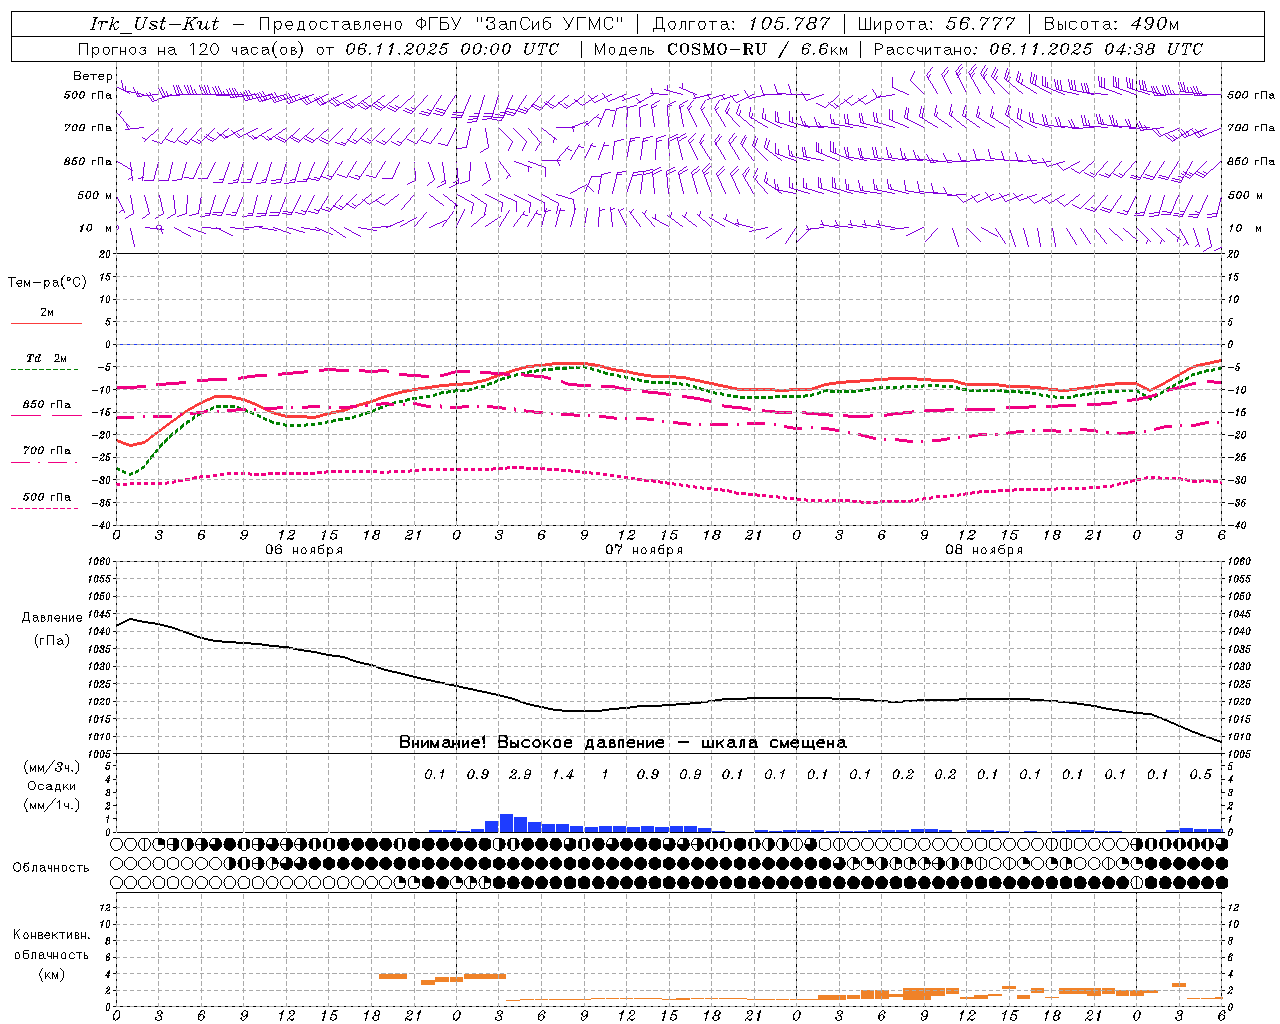
Task: Click the (мм/1ч.) precipitation unit label
Action: 51,805
